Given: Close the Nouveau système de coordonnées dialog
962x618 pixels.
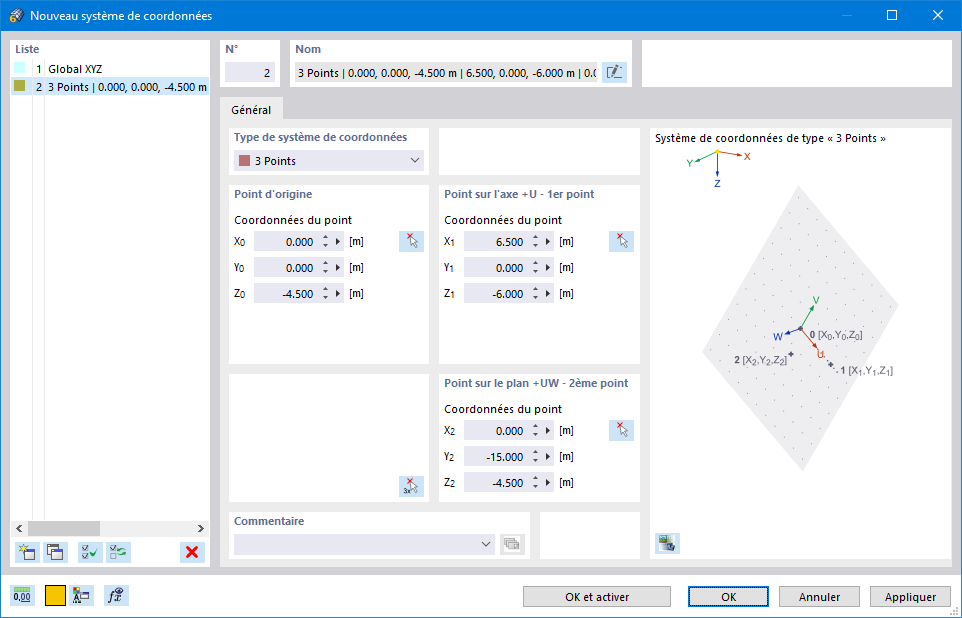Looking at the screenshot, I should pyautogui.click(x=937, y=15).
